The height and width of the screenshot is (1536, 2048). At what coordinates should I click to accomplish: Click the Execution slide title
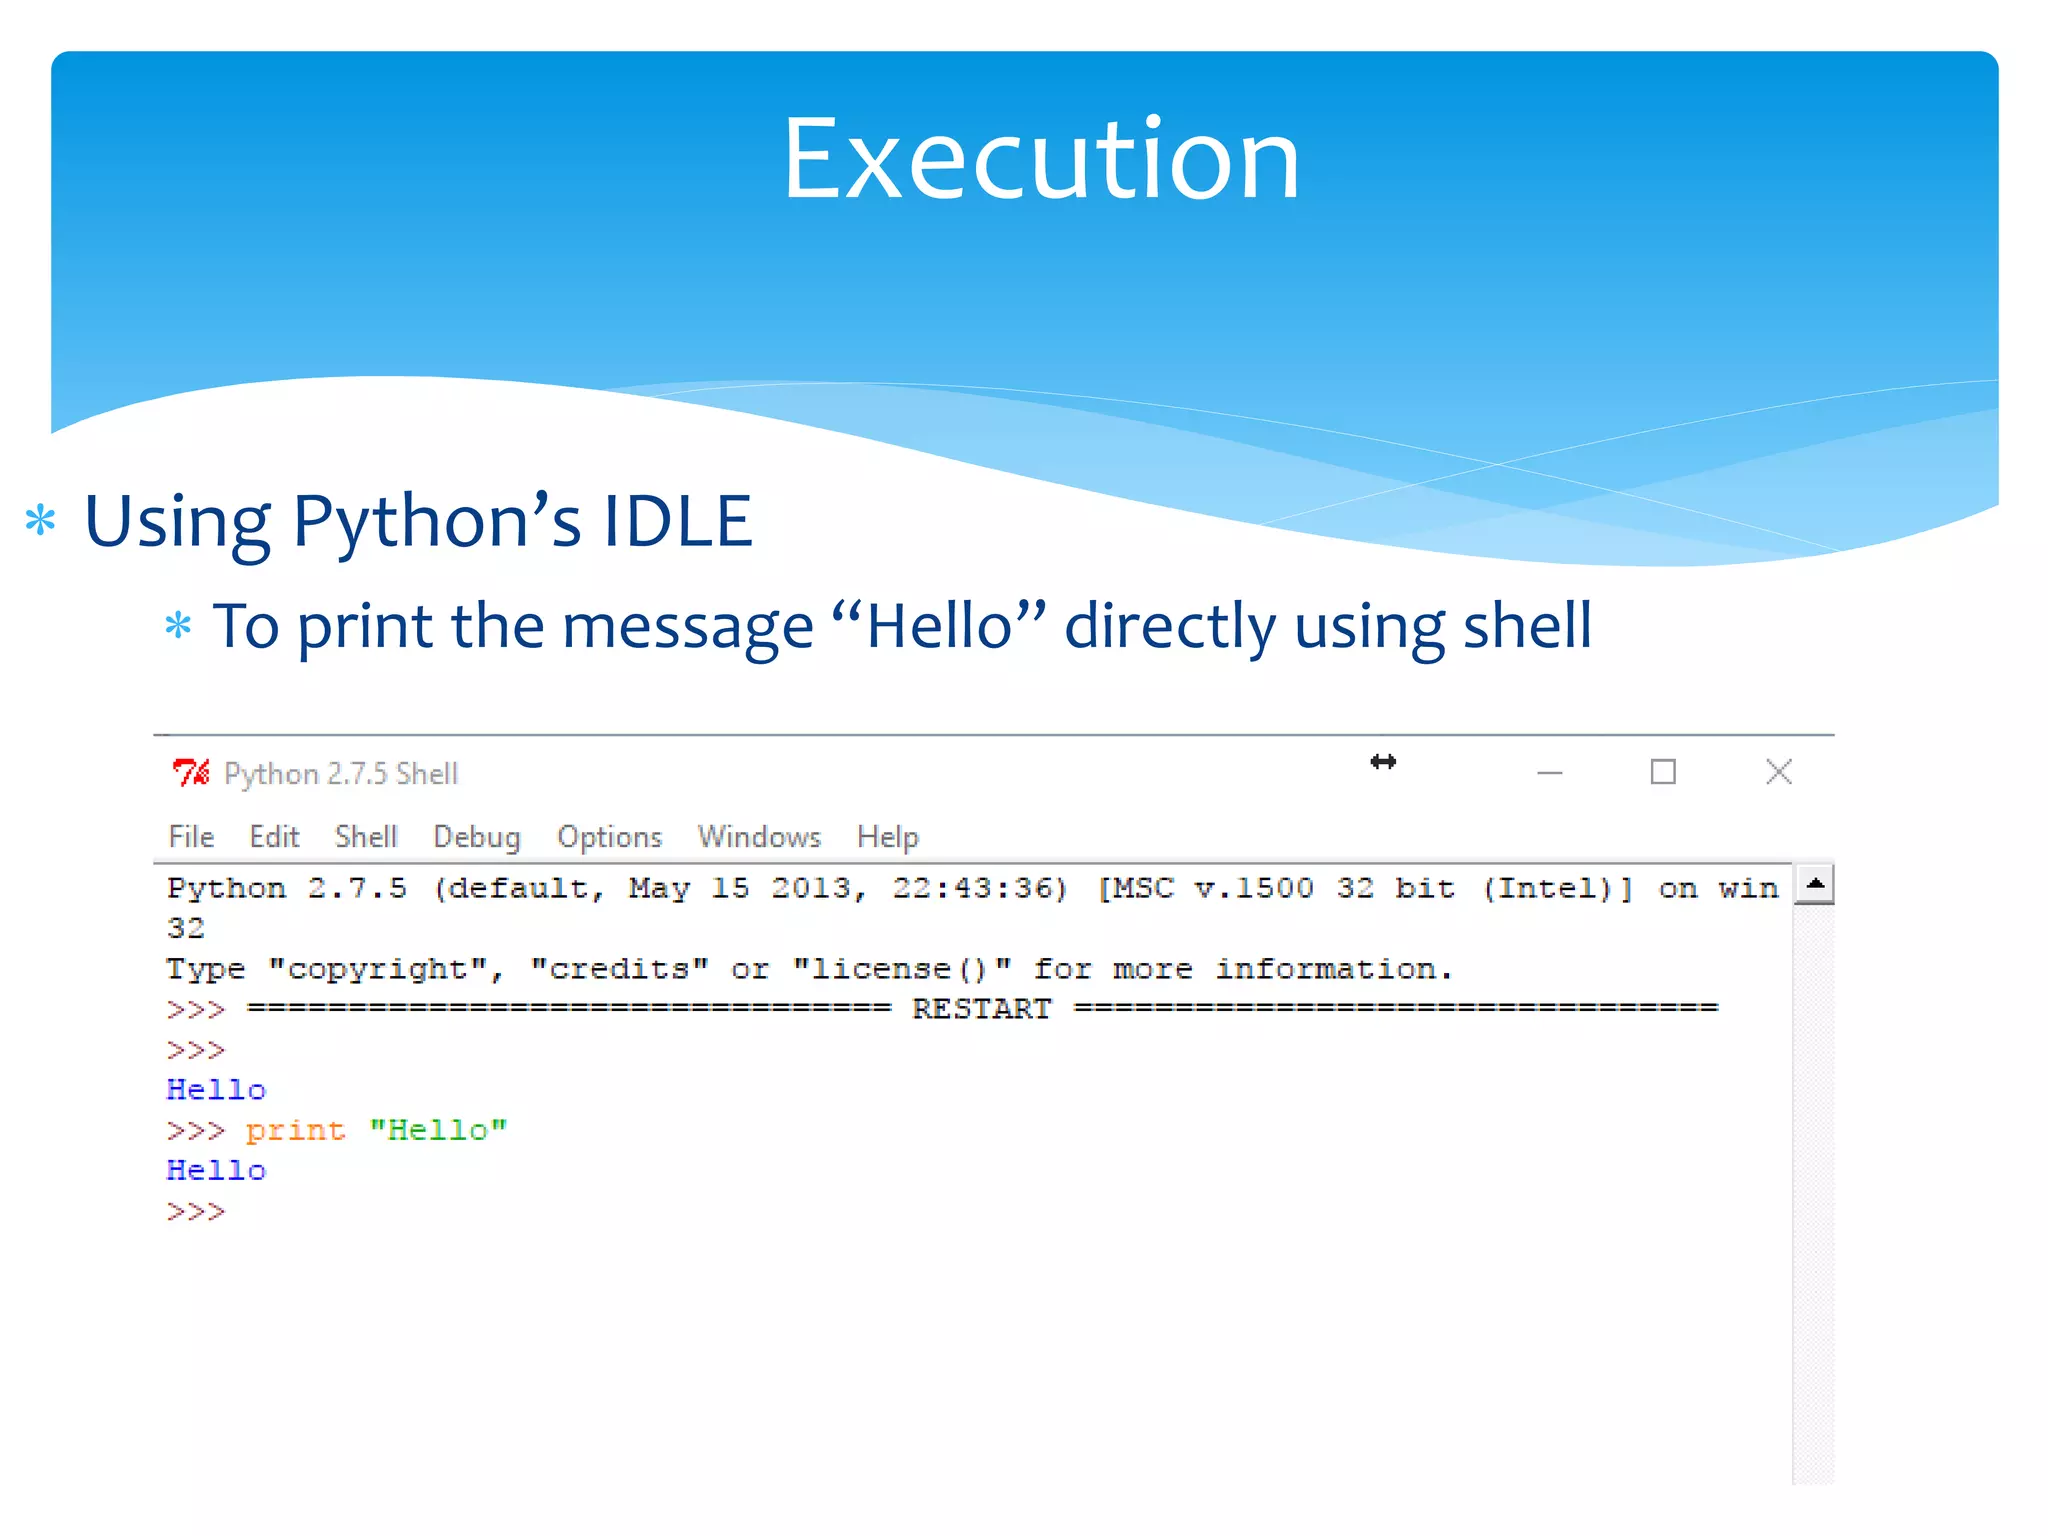click(x=1041, y=158)
